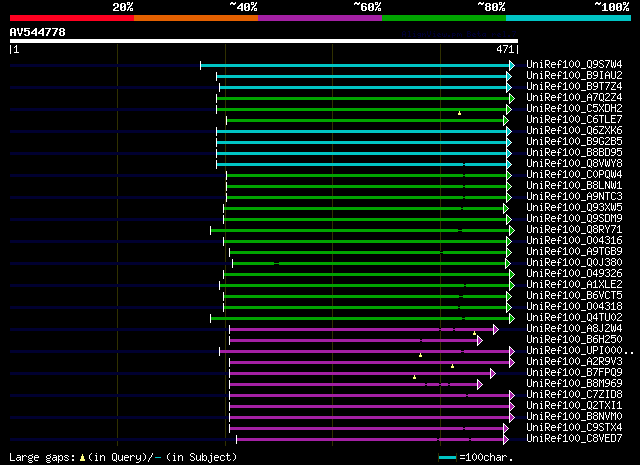Click the green alignment bar for C6TLE7
This screenshot has height=465, width=640.
click(365, 120)
